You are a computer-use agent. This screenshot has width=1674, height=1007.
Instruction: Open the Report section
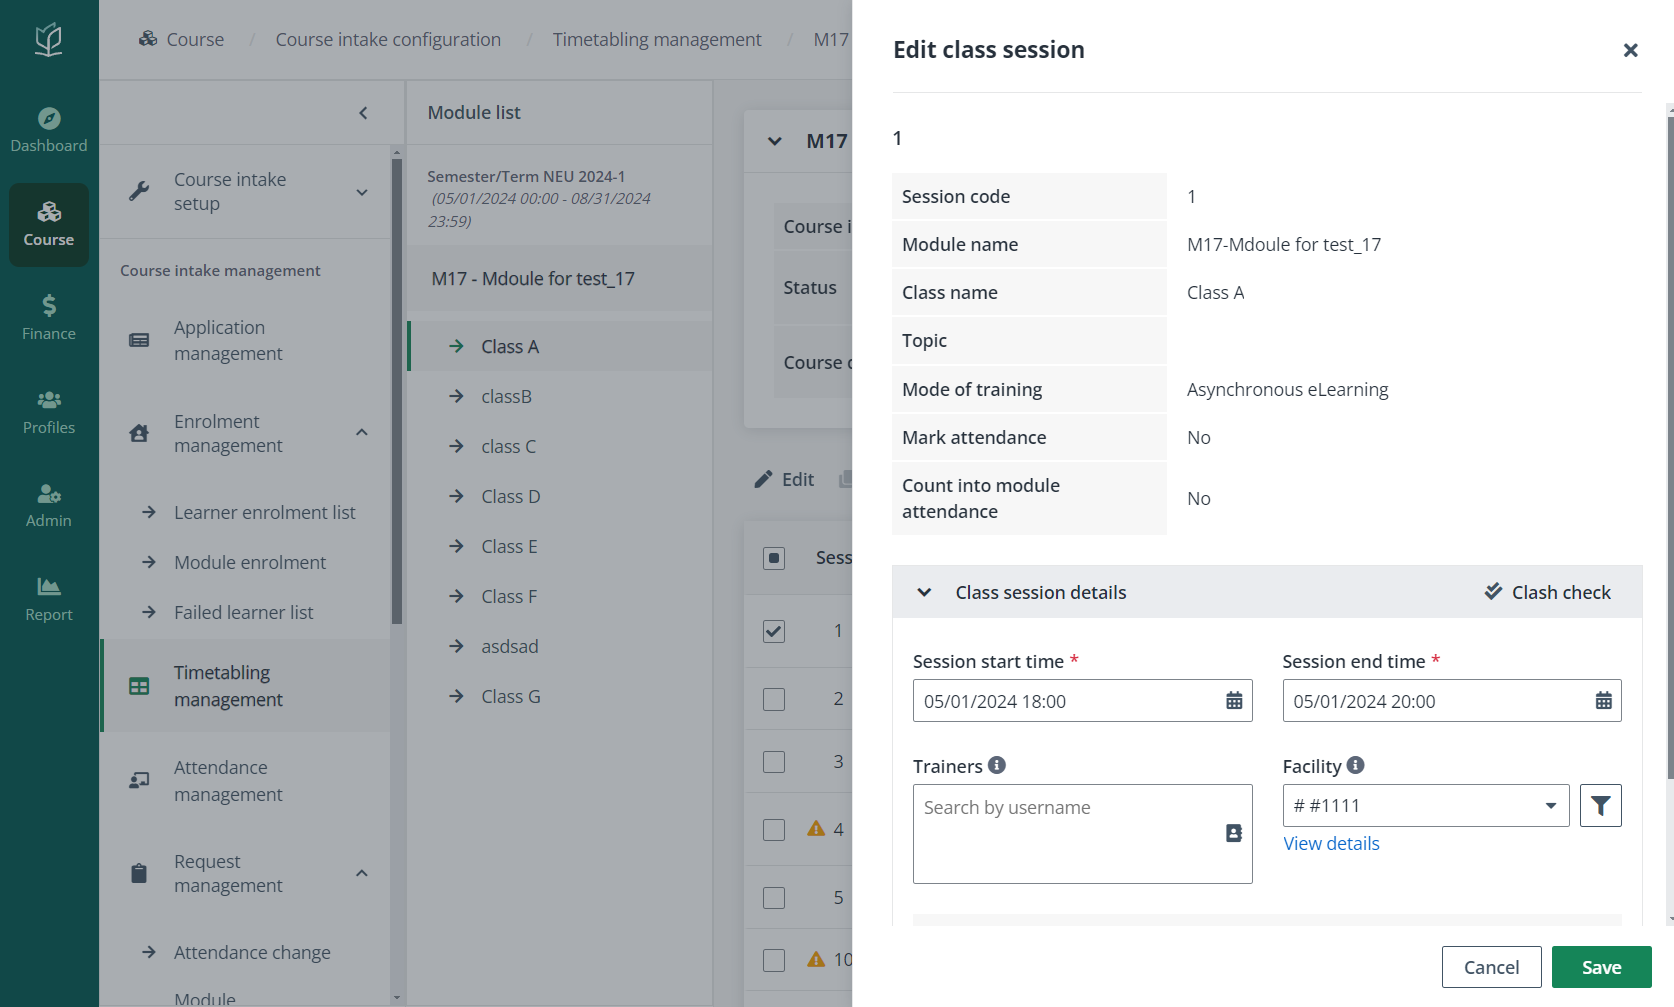[x=49, y=599]
